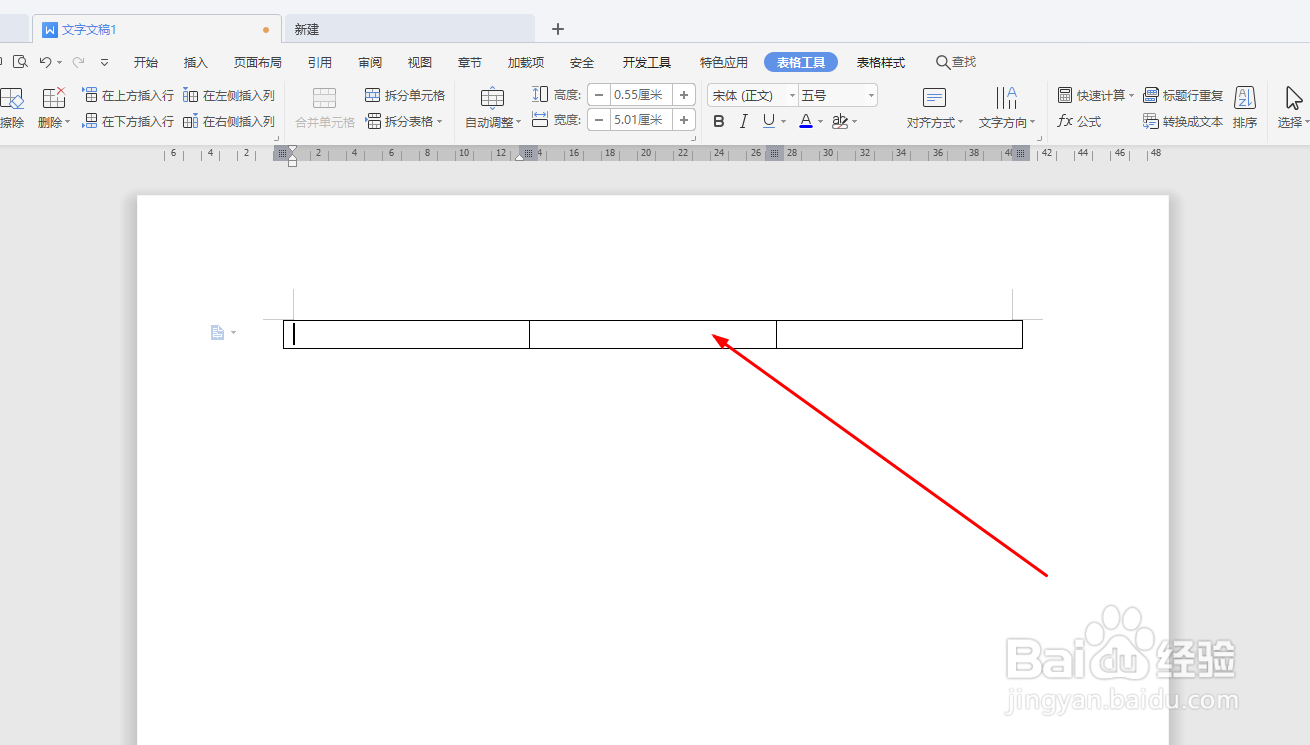Toggle Italic formatting

743,121
